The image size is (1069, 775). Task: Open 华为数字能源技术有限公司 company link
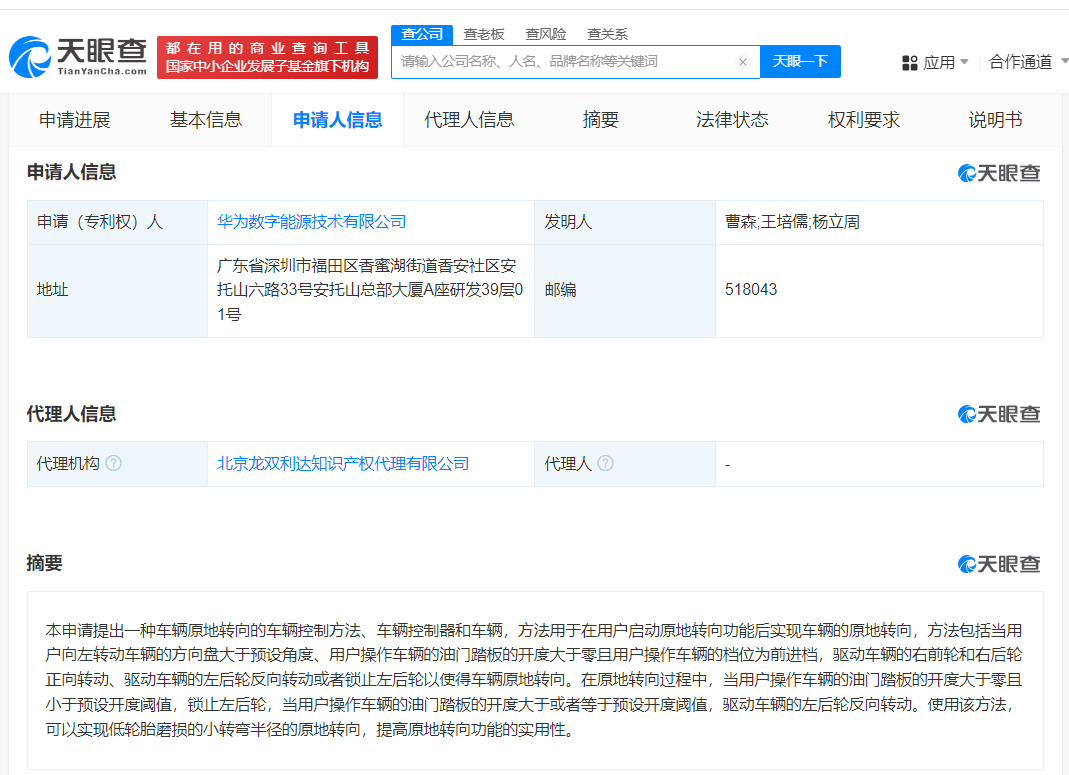click(x=312, y=222)
